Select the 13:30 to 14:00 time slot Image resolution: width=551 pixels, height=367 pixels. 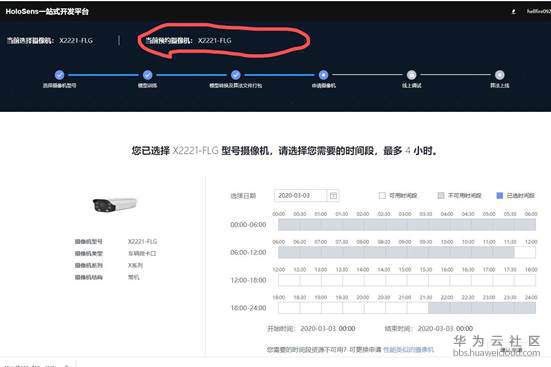tap(353, 280)
